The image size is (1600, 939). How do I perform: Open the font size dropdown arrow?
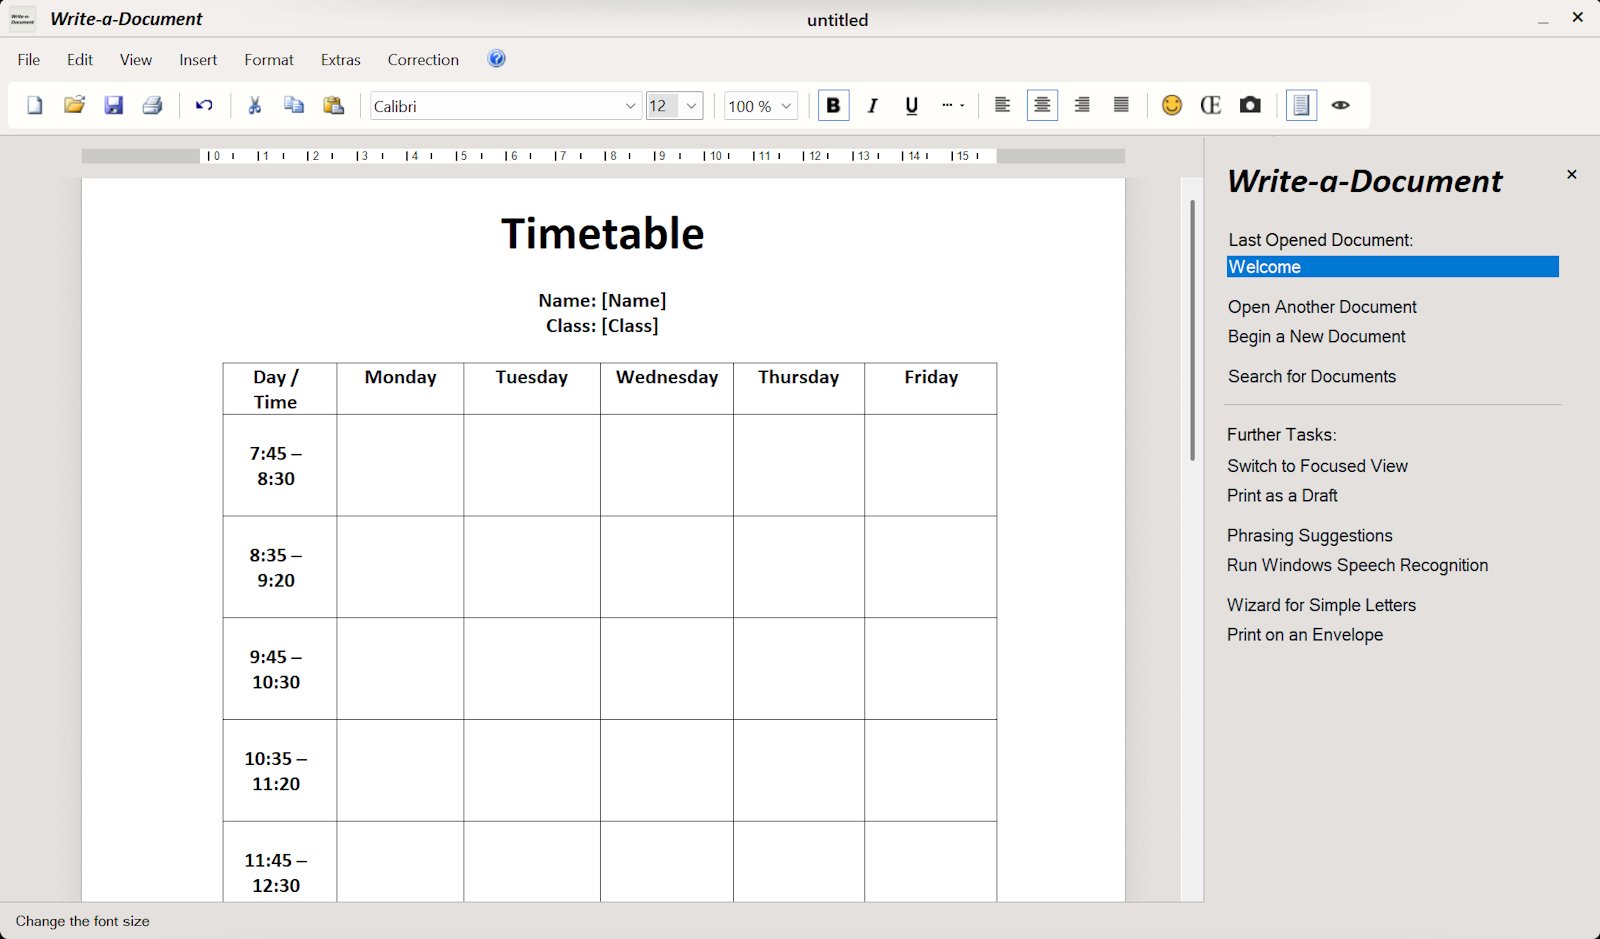[691, 106]
